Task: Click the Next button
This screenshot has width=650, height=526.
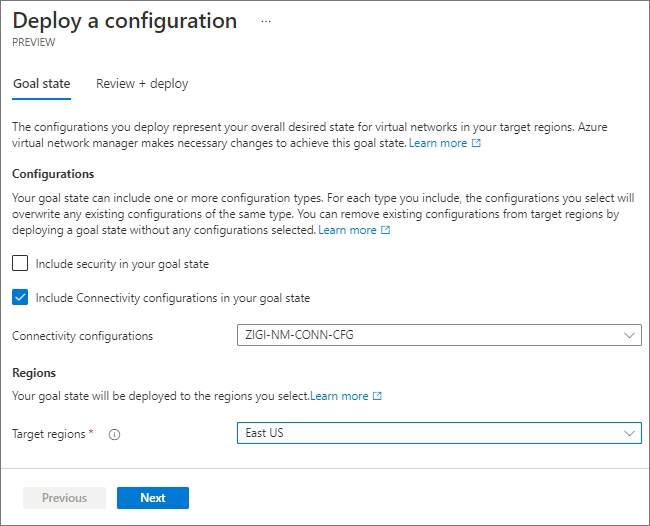Action: [x=153, y=498]
